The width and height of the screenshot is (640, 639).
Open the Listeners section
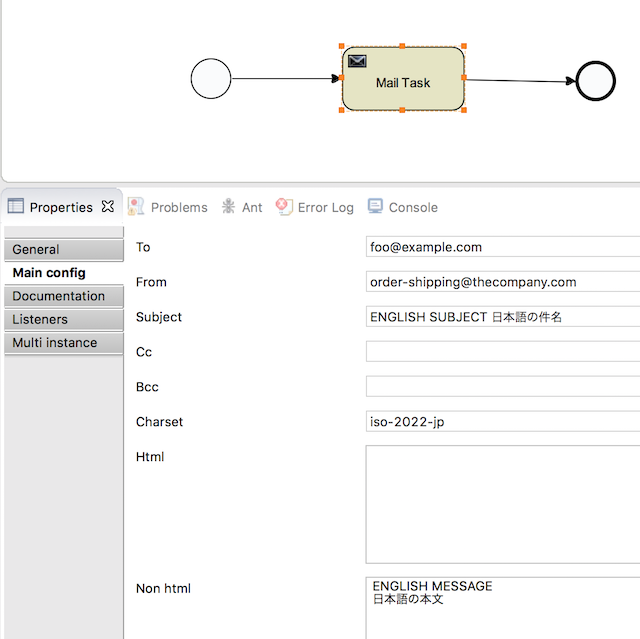(x=63, y=319)
